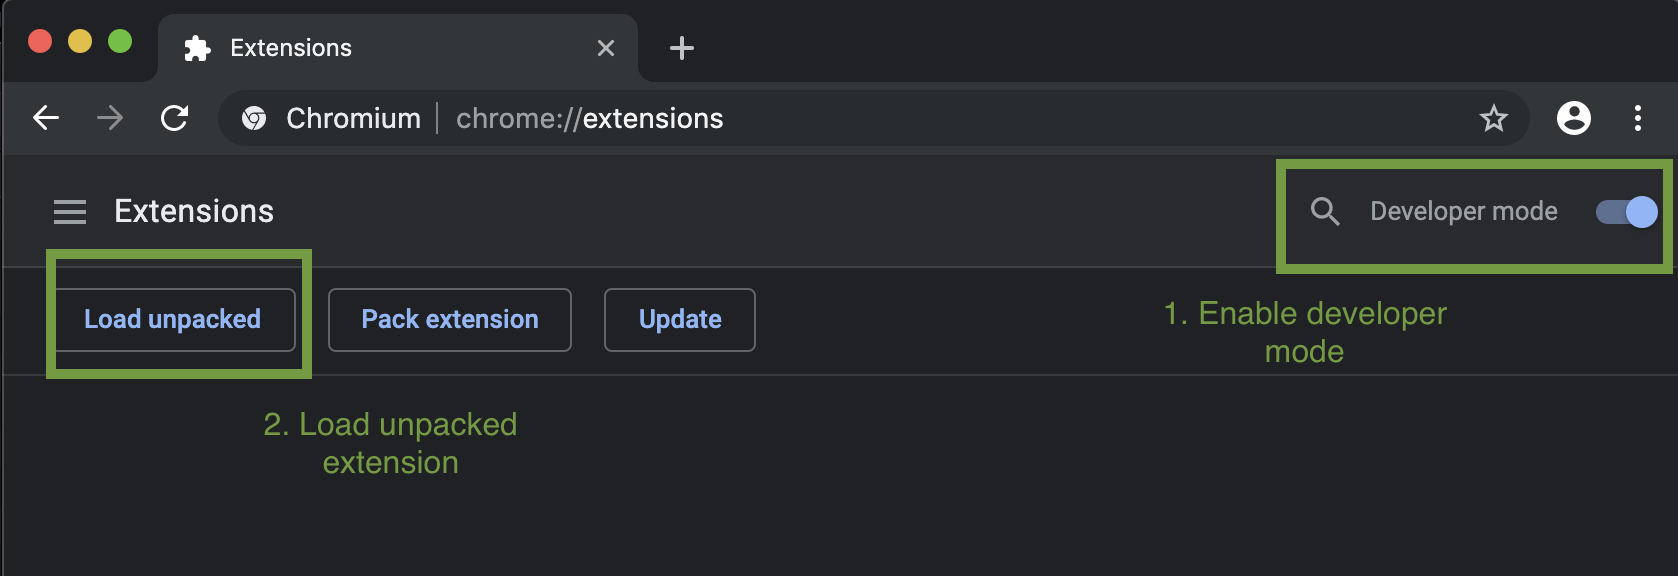The image size is (1678, 576).
Task: Click the forward navigation arrow
Action: coord(110,118)
